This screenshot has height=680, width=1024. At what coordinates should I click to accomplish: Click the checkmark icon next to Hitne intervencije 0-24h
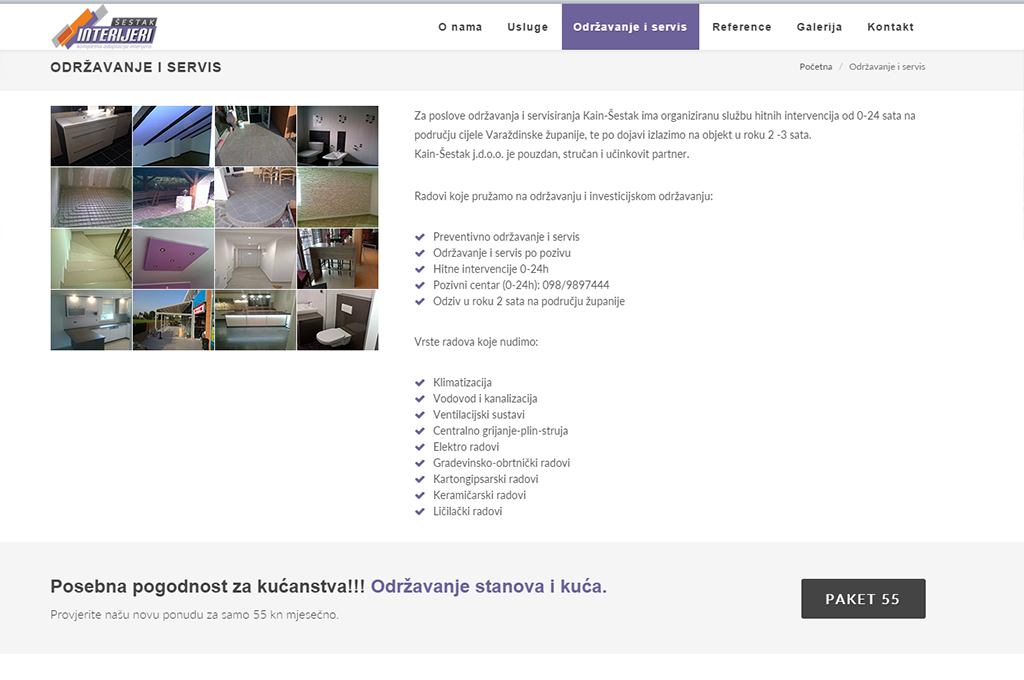[420, 269]
